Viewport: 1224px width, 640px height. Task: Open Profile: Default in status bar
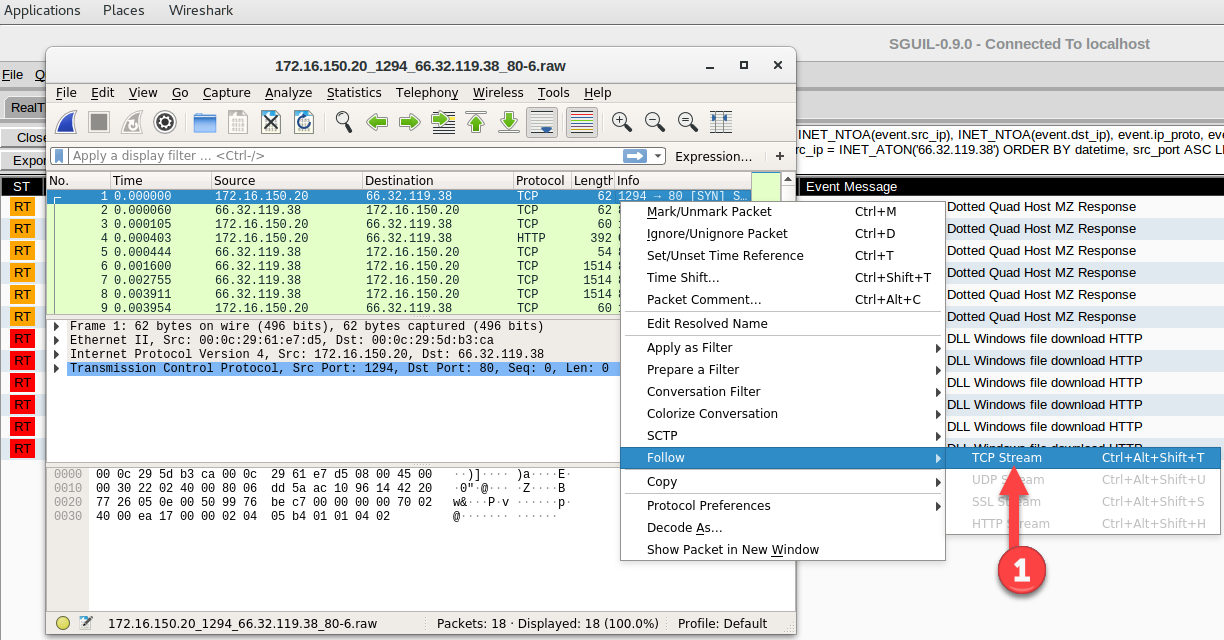point(722,623)
